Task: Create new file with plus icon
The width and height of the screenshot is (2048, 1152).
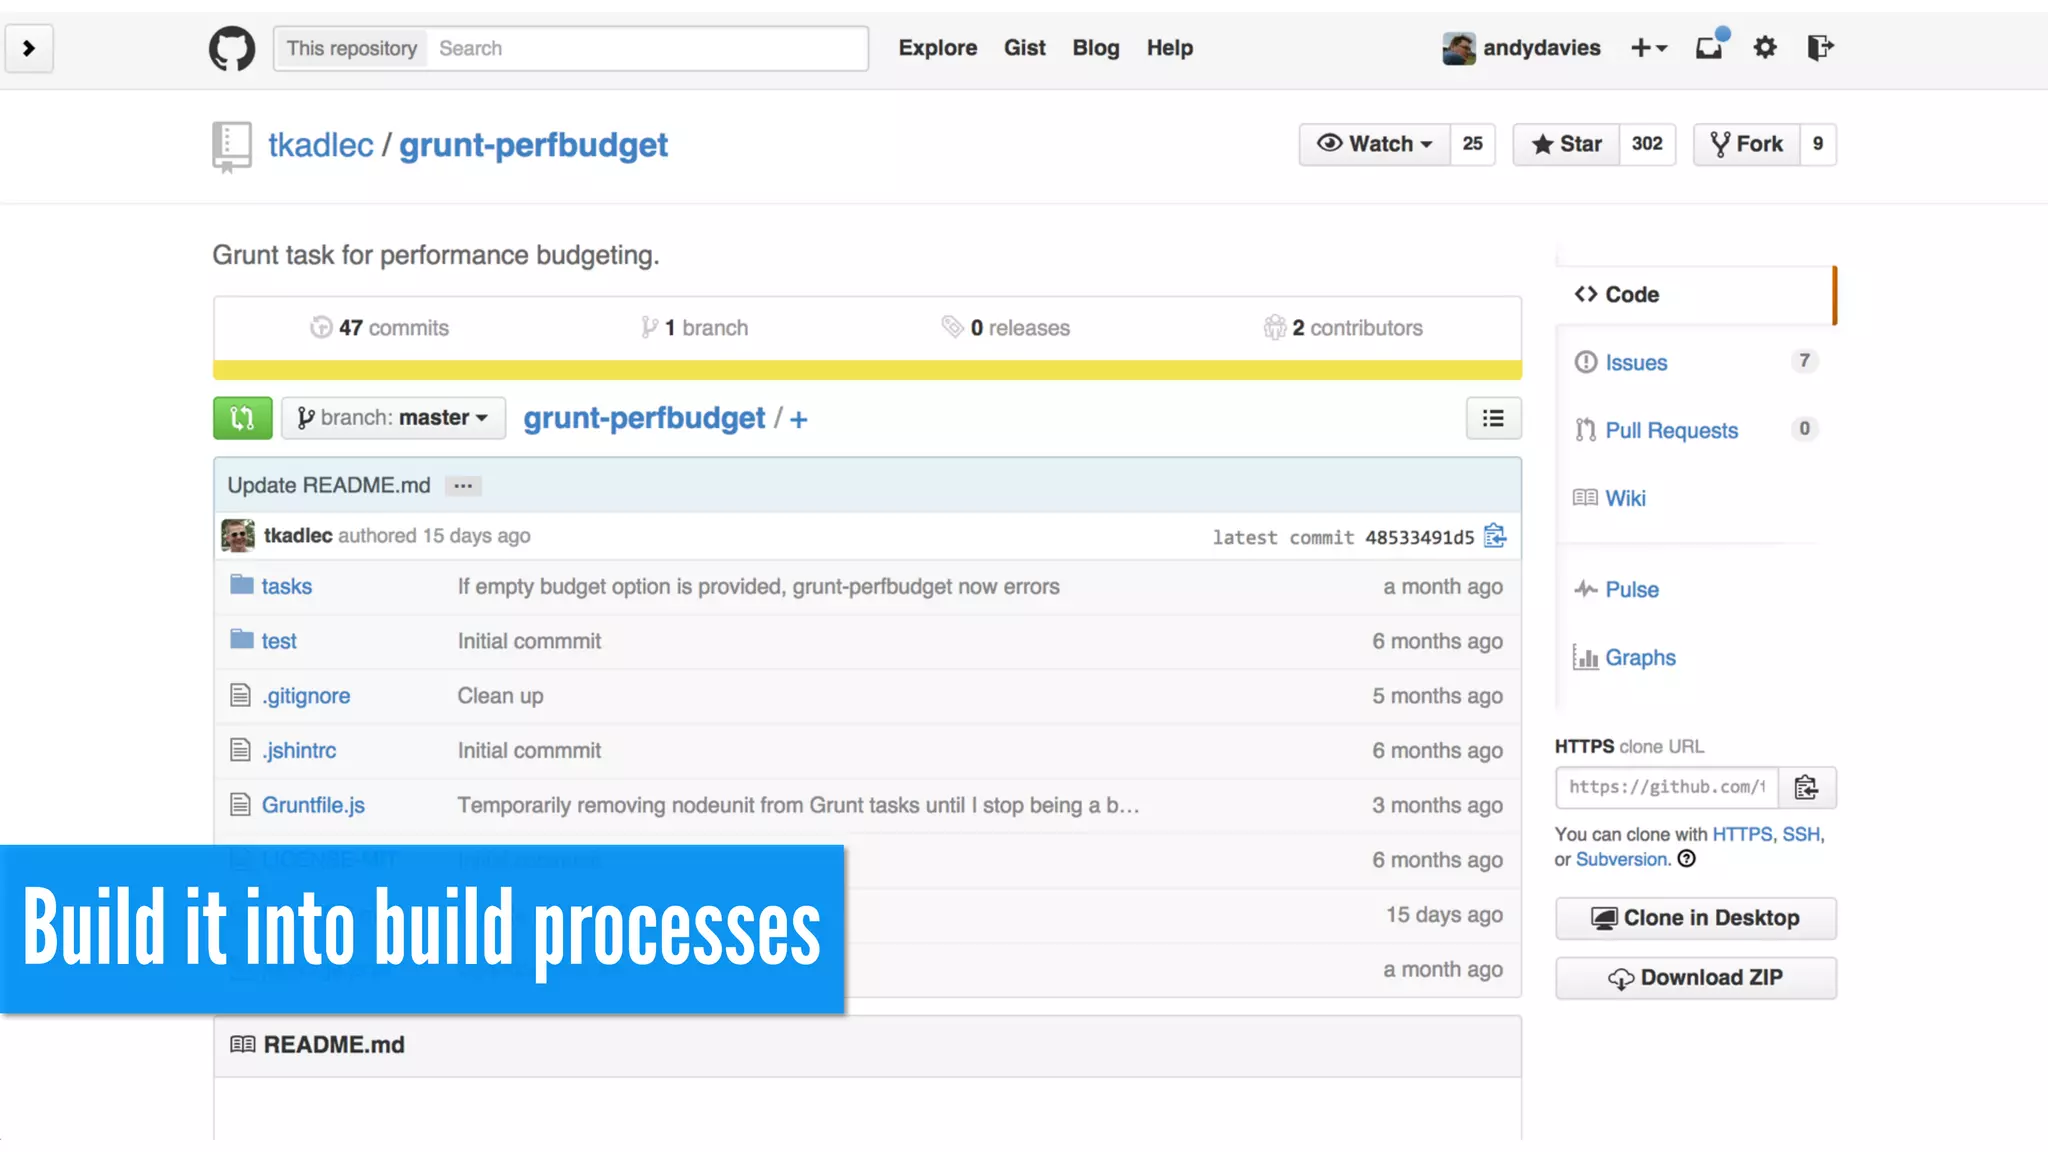Action: (x=798, y=420)
